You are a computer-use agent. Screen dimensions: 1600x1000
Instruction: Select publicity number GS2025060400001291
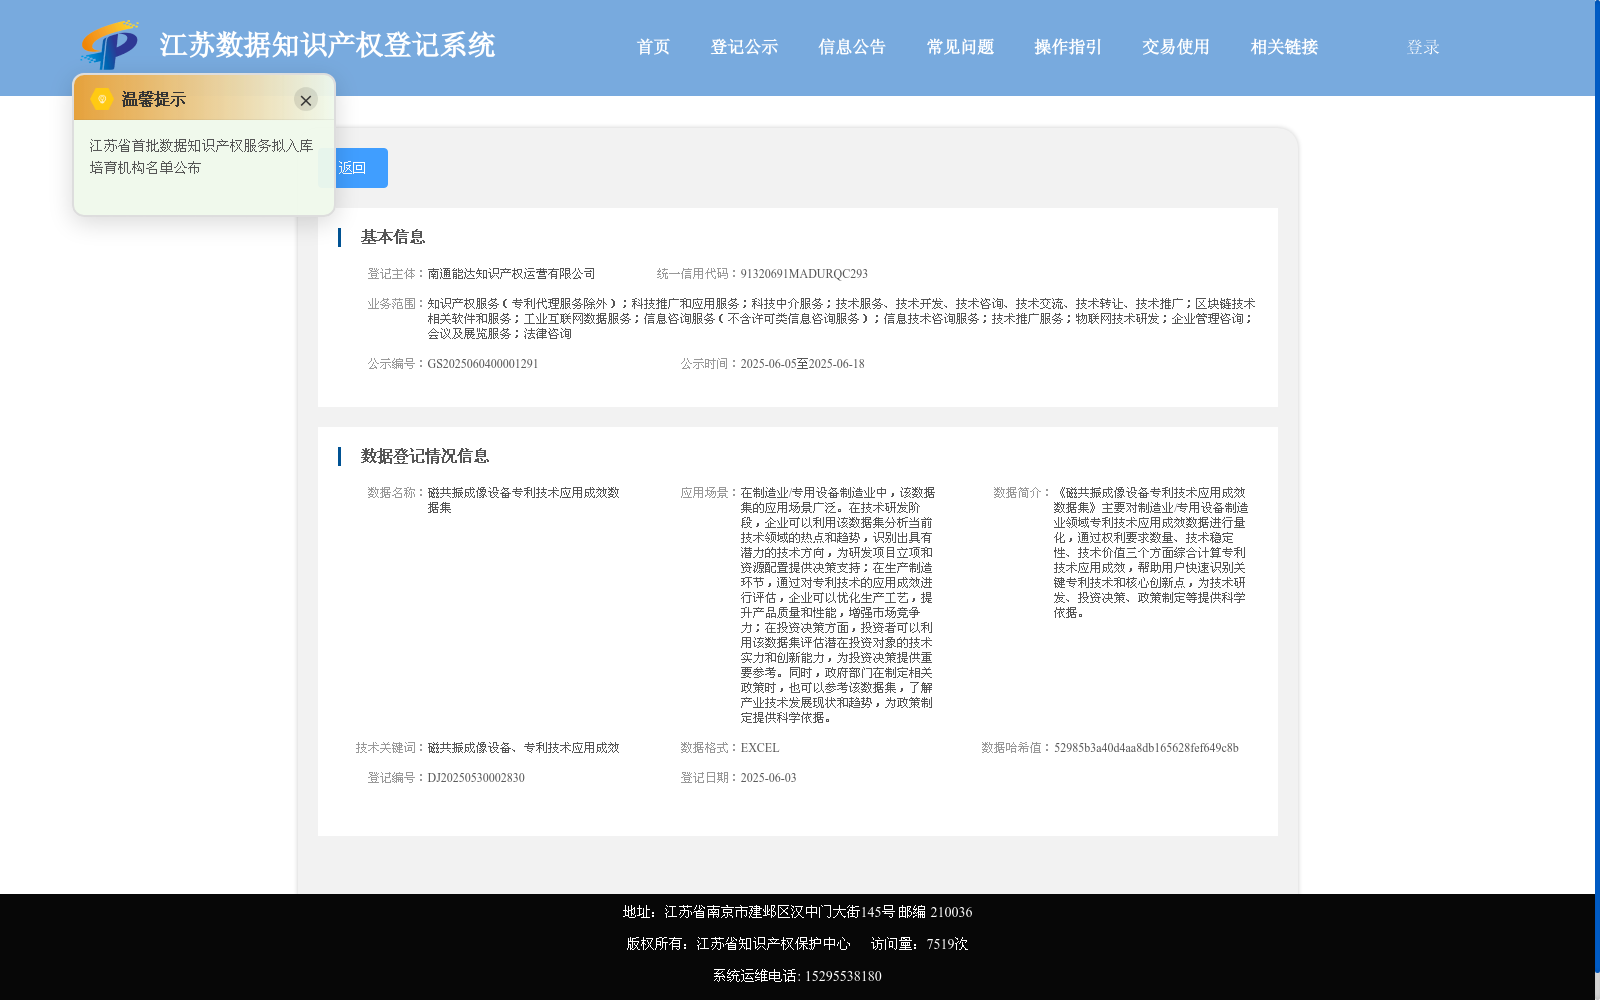483,364
